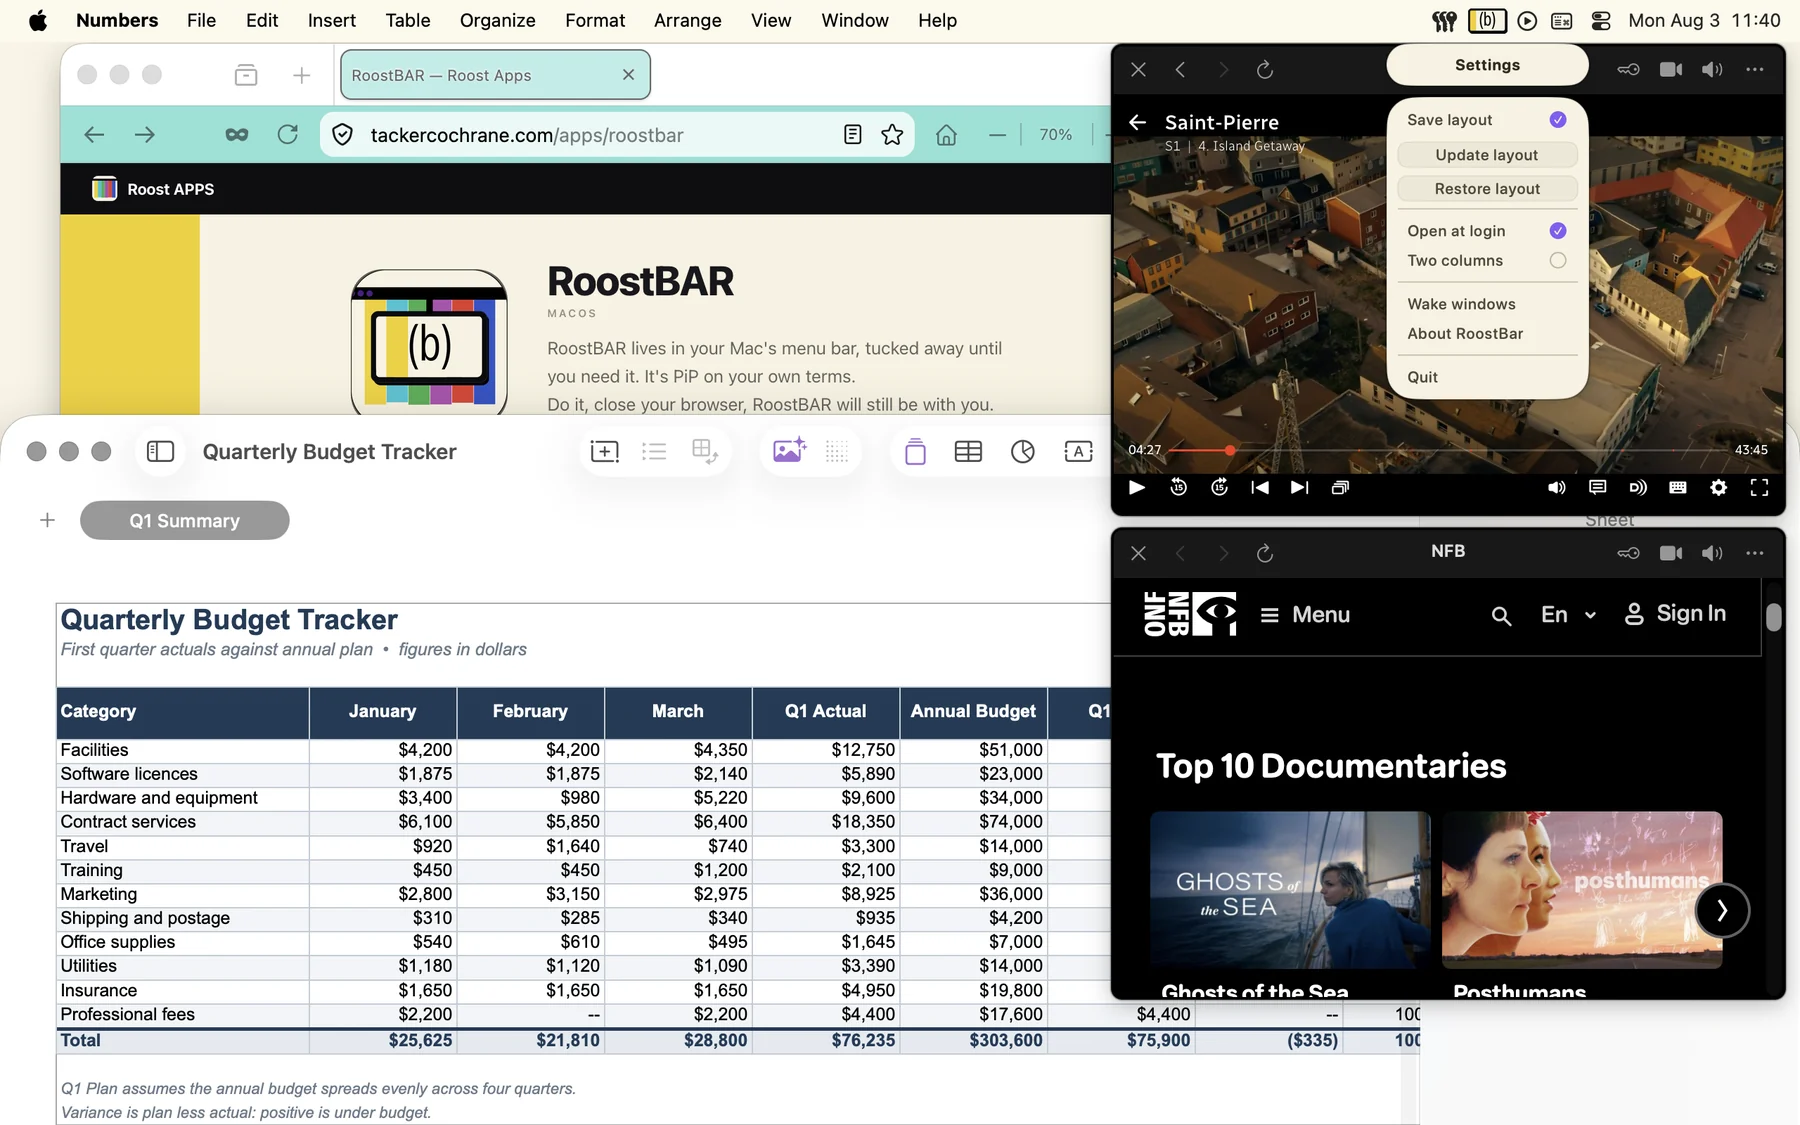
Task: Open the Ghosts of the Sea thumbnail
Action: coord(1290,889)
